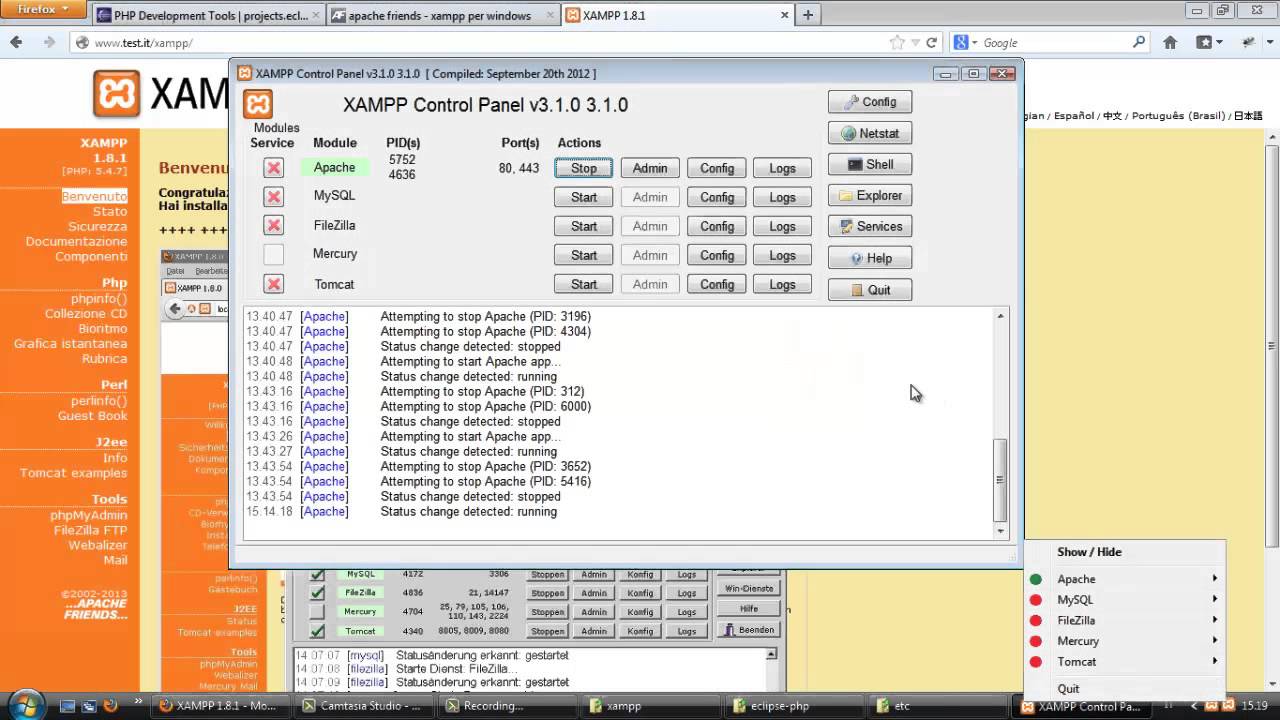Click the red Tomcat status dot in tray menu
The width and height of the screenshot is (1280, 720).
1036,662
